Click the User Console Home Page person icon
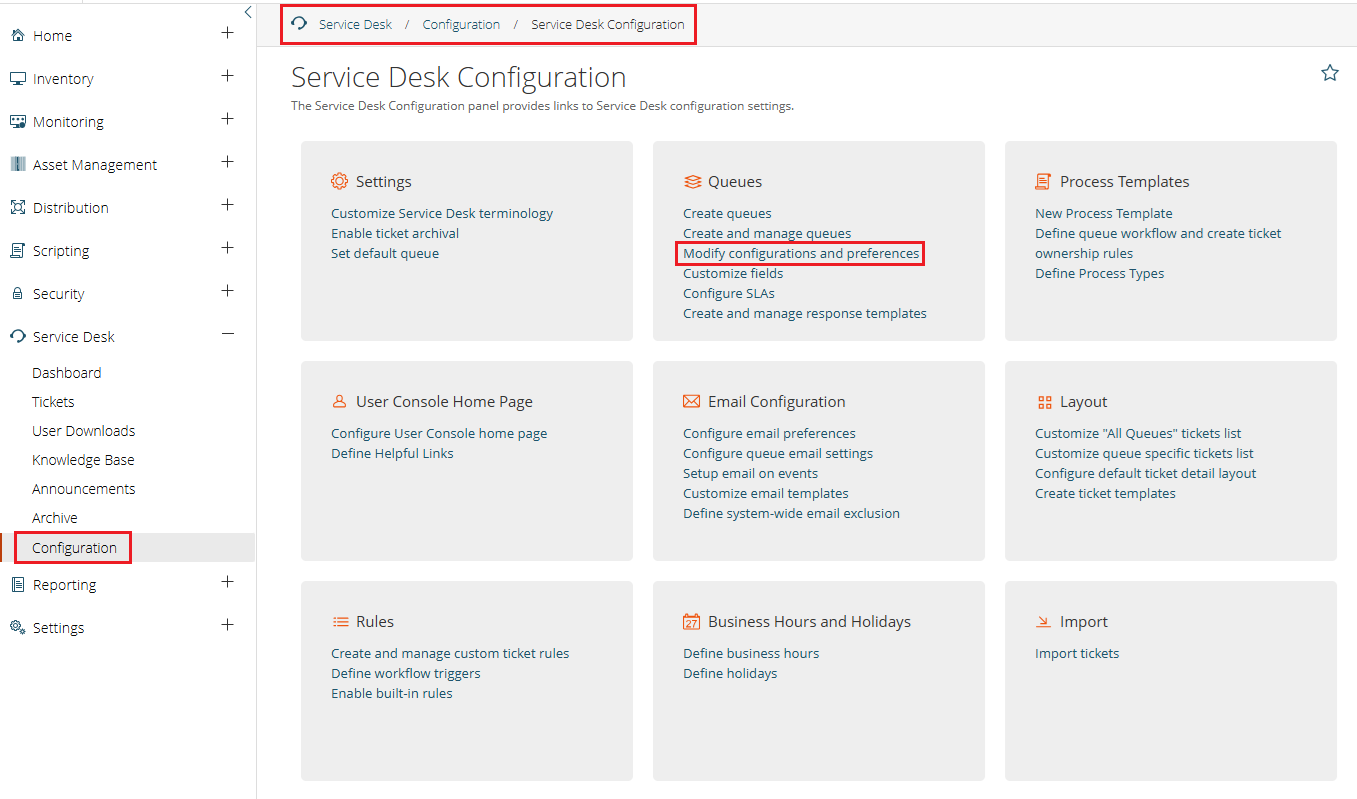 339,402
